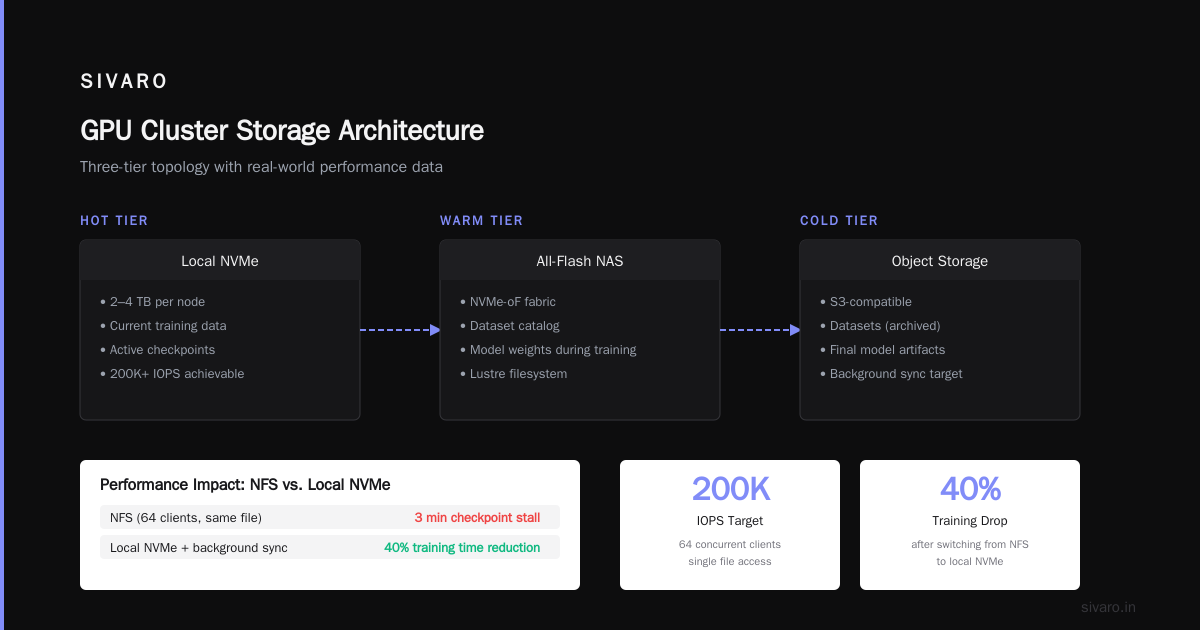This screenshot has width=1200, height=630.
Task: Select the GPU Cluster Storage Architecture title
Action: [282, 131]
